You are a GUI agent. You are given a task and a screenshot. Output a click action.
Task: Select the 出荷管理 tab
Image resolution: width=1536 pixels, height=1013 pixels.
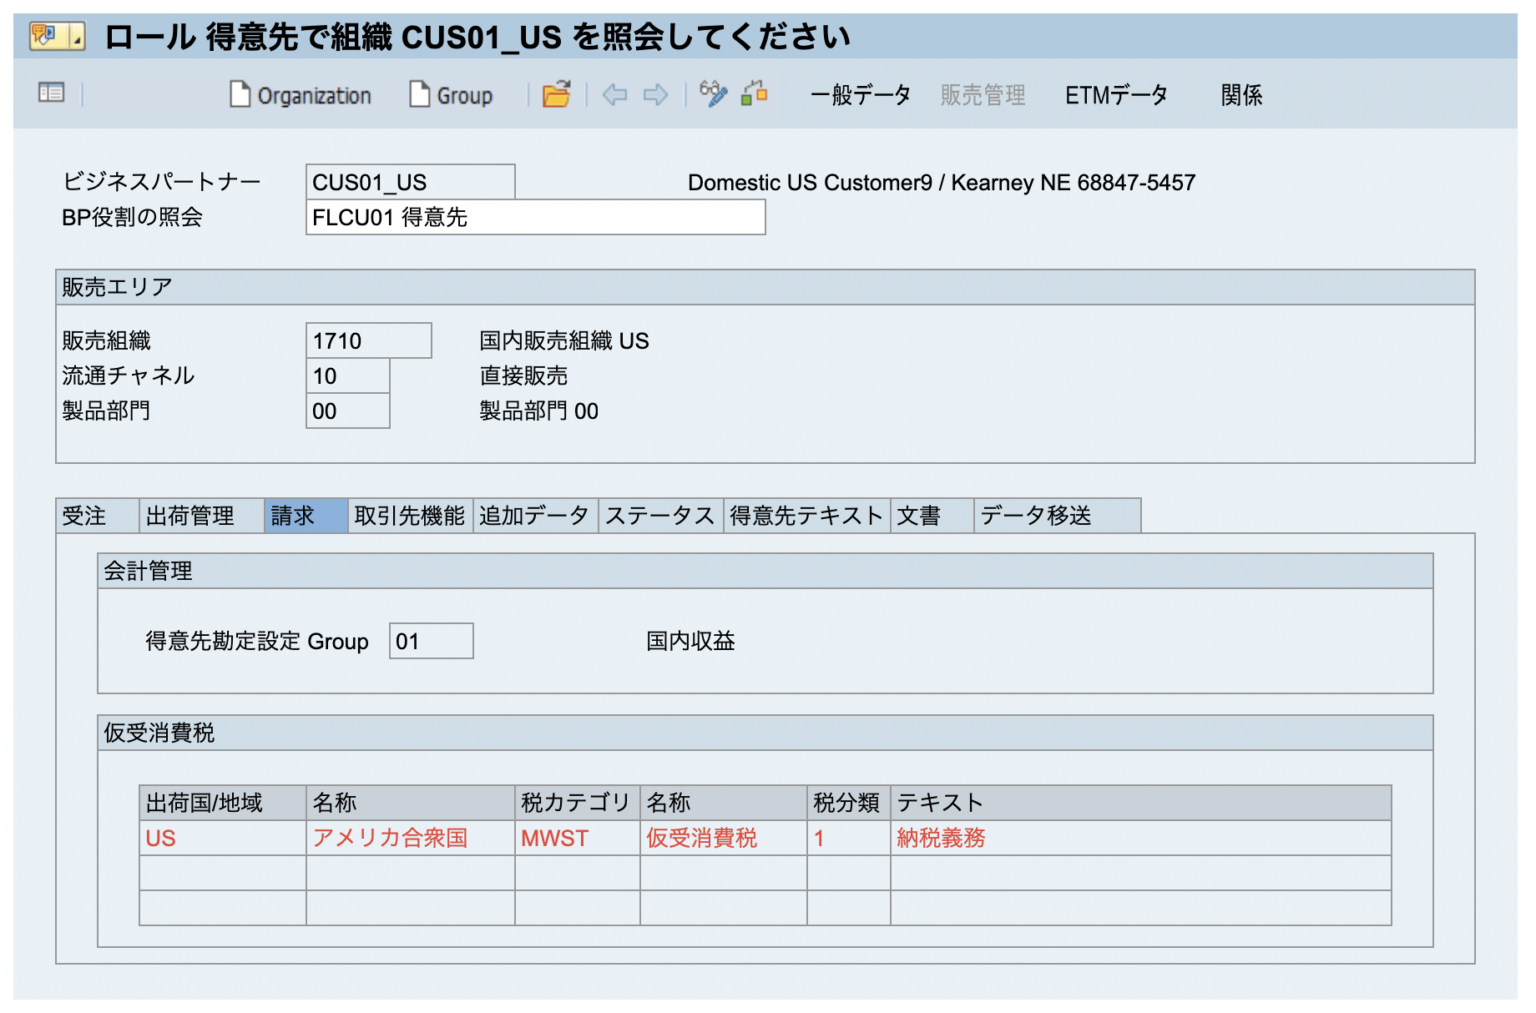click(190, 516)
